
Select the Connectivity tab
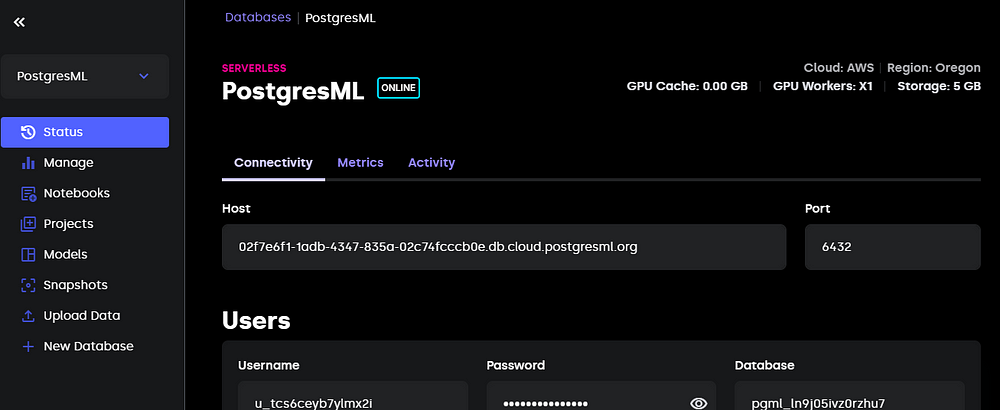click(273, 162)
